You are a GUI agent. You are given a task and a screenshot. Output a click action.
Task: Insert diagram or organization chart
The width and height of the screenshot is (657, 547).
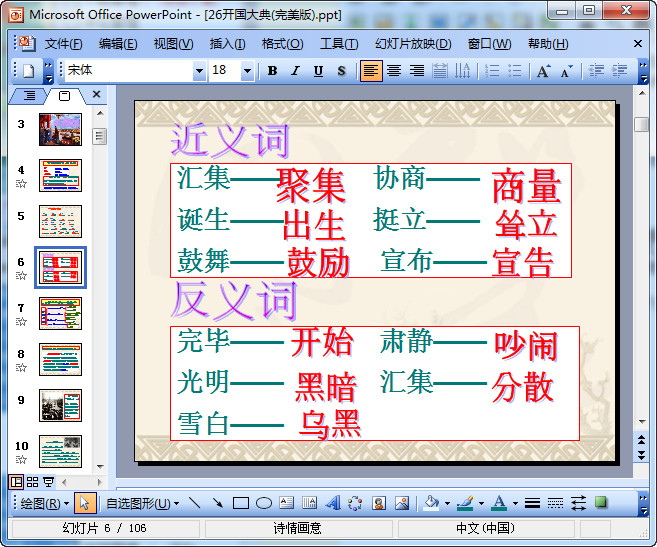[355, 503]
